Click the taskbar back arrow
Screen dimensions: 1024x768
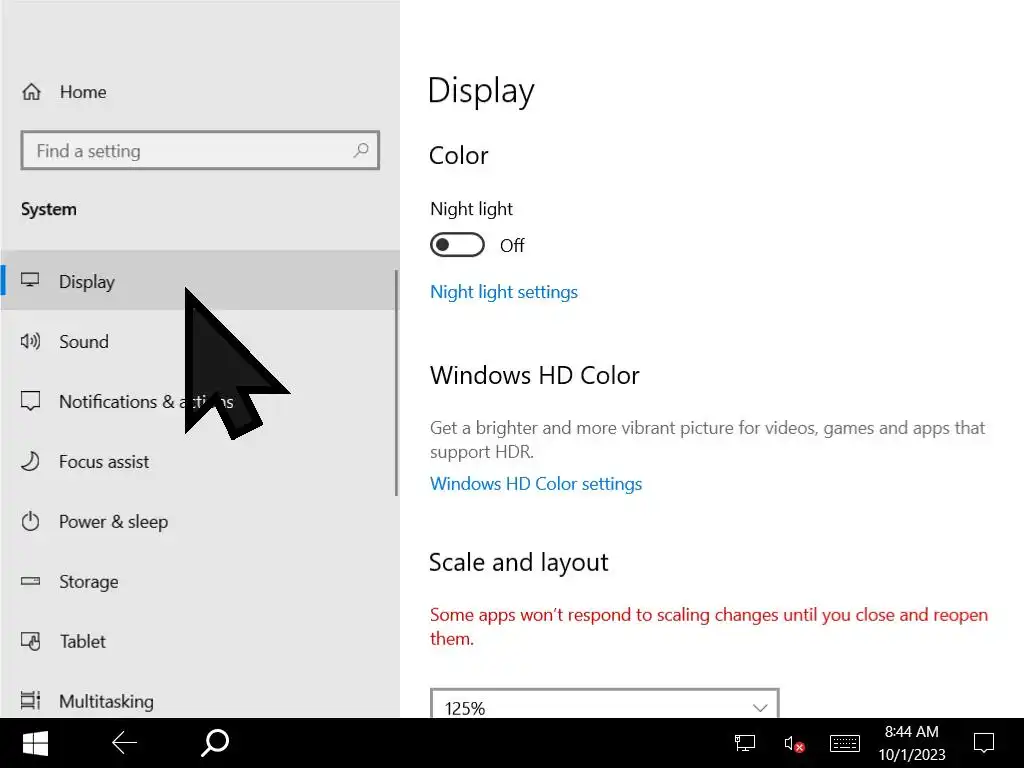coord(124,743)
